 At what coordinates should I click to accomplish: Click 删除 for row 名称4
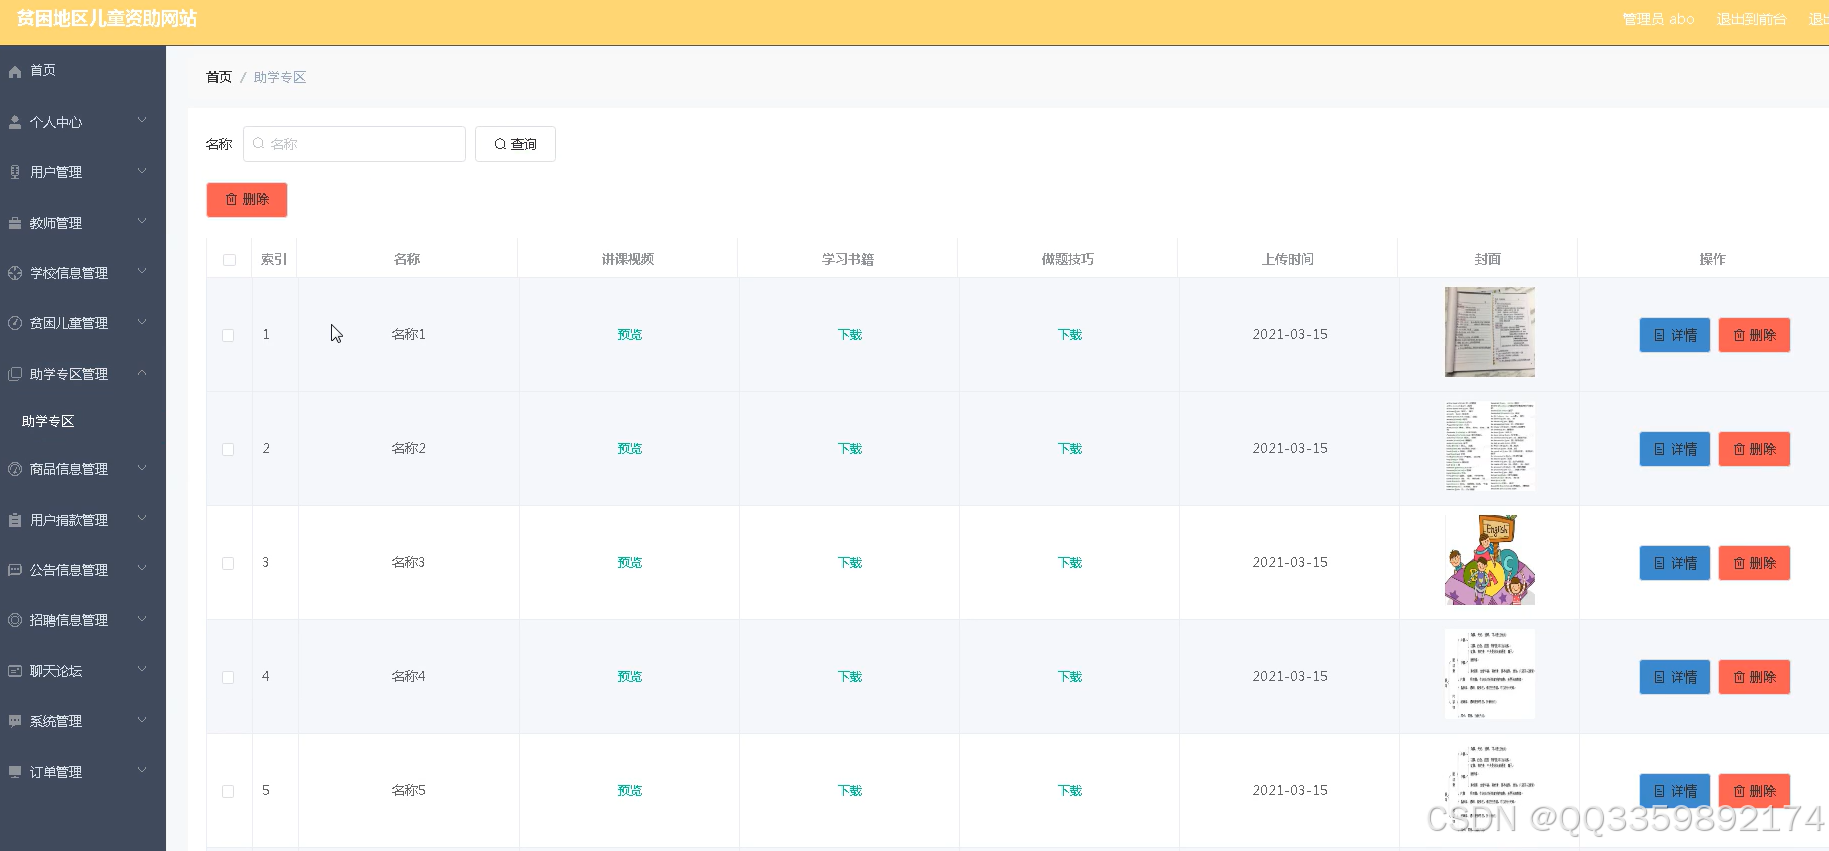(x=1755, y=677)
